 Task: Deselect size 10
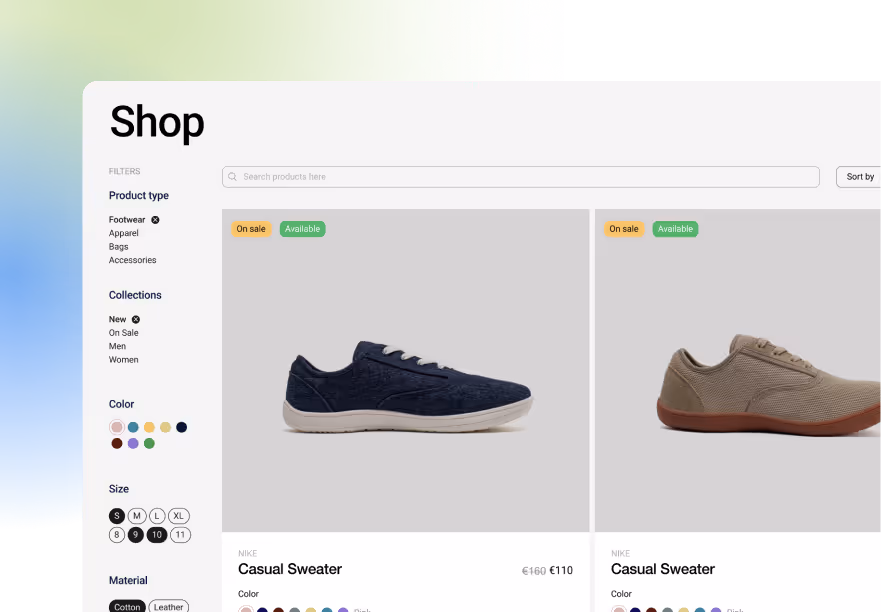click(157, 535)
